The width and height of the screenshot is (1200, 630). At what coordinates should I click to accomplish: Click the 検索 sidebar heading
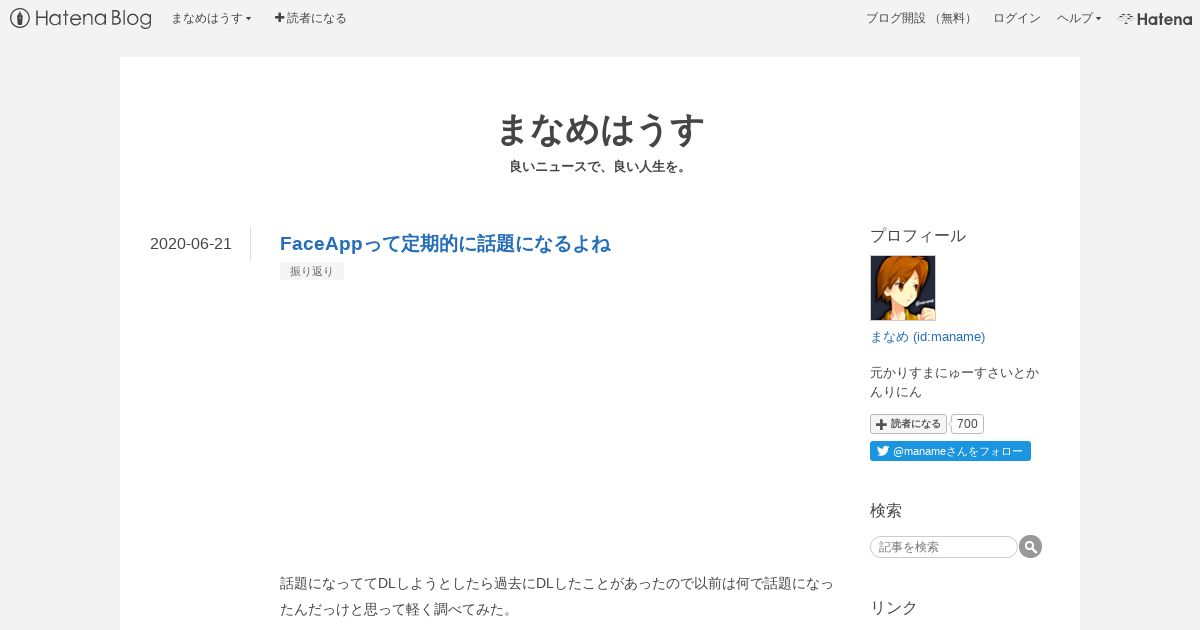(886, 511)
